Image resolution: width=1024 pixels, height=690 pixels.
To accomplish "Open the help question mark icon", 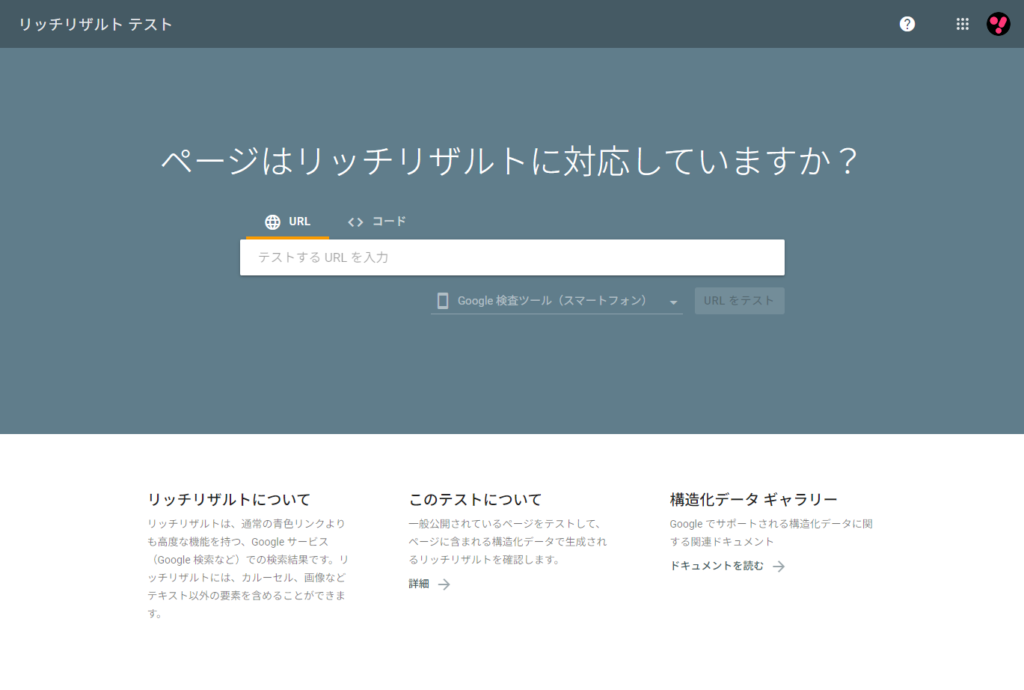I will 906,24.
